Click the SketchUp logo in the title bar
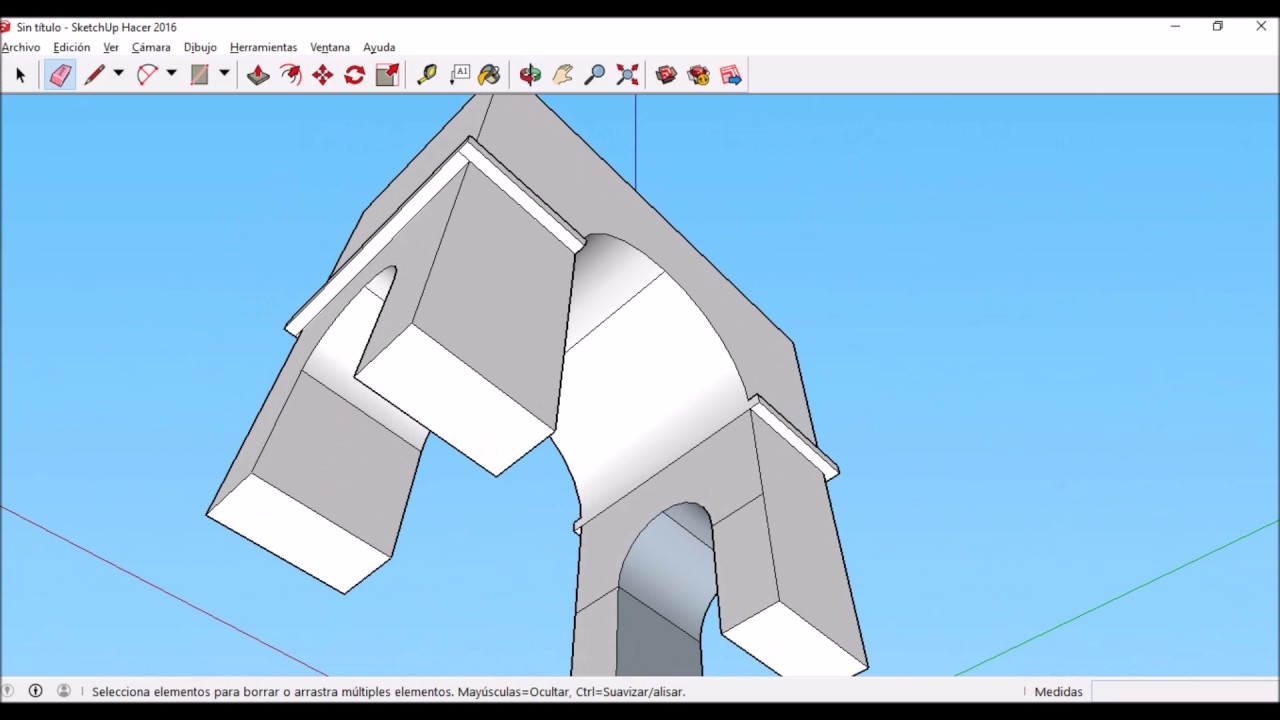This screenshot has height=720, width=1280. pos(5,27)
